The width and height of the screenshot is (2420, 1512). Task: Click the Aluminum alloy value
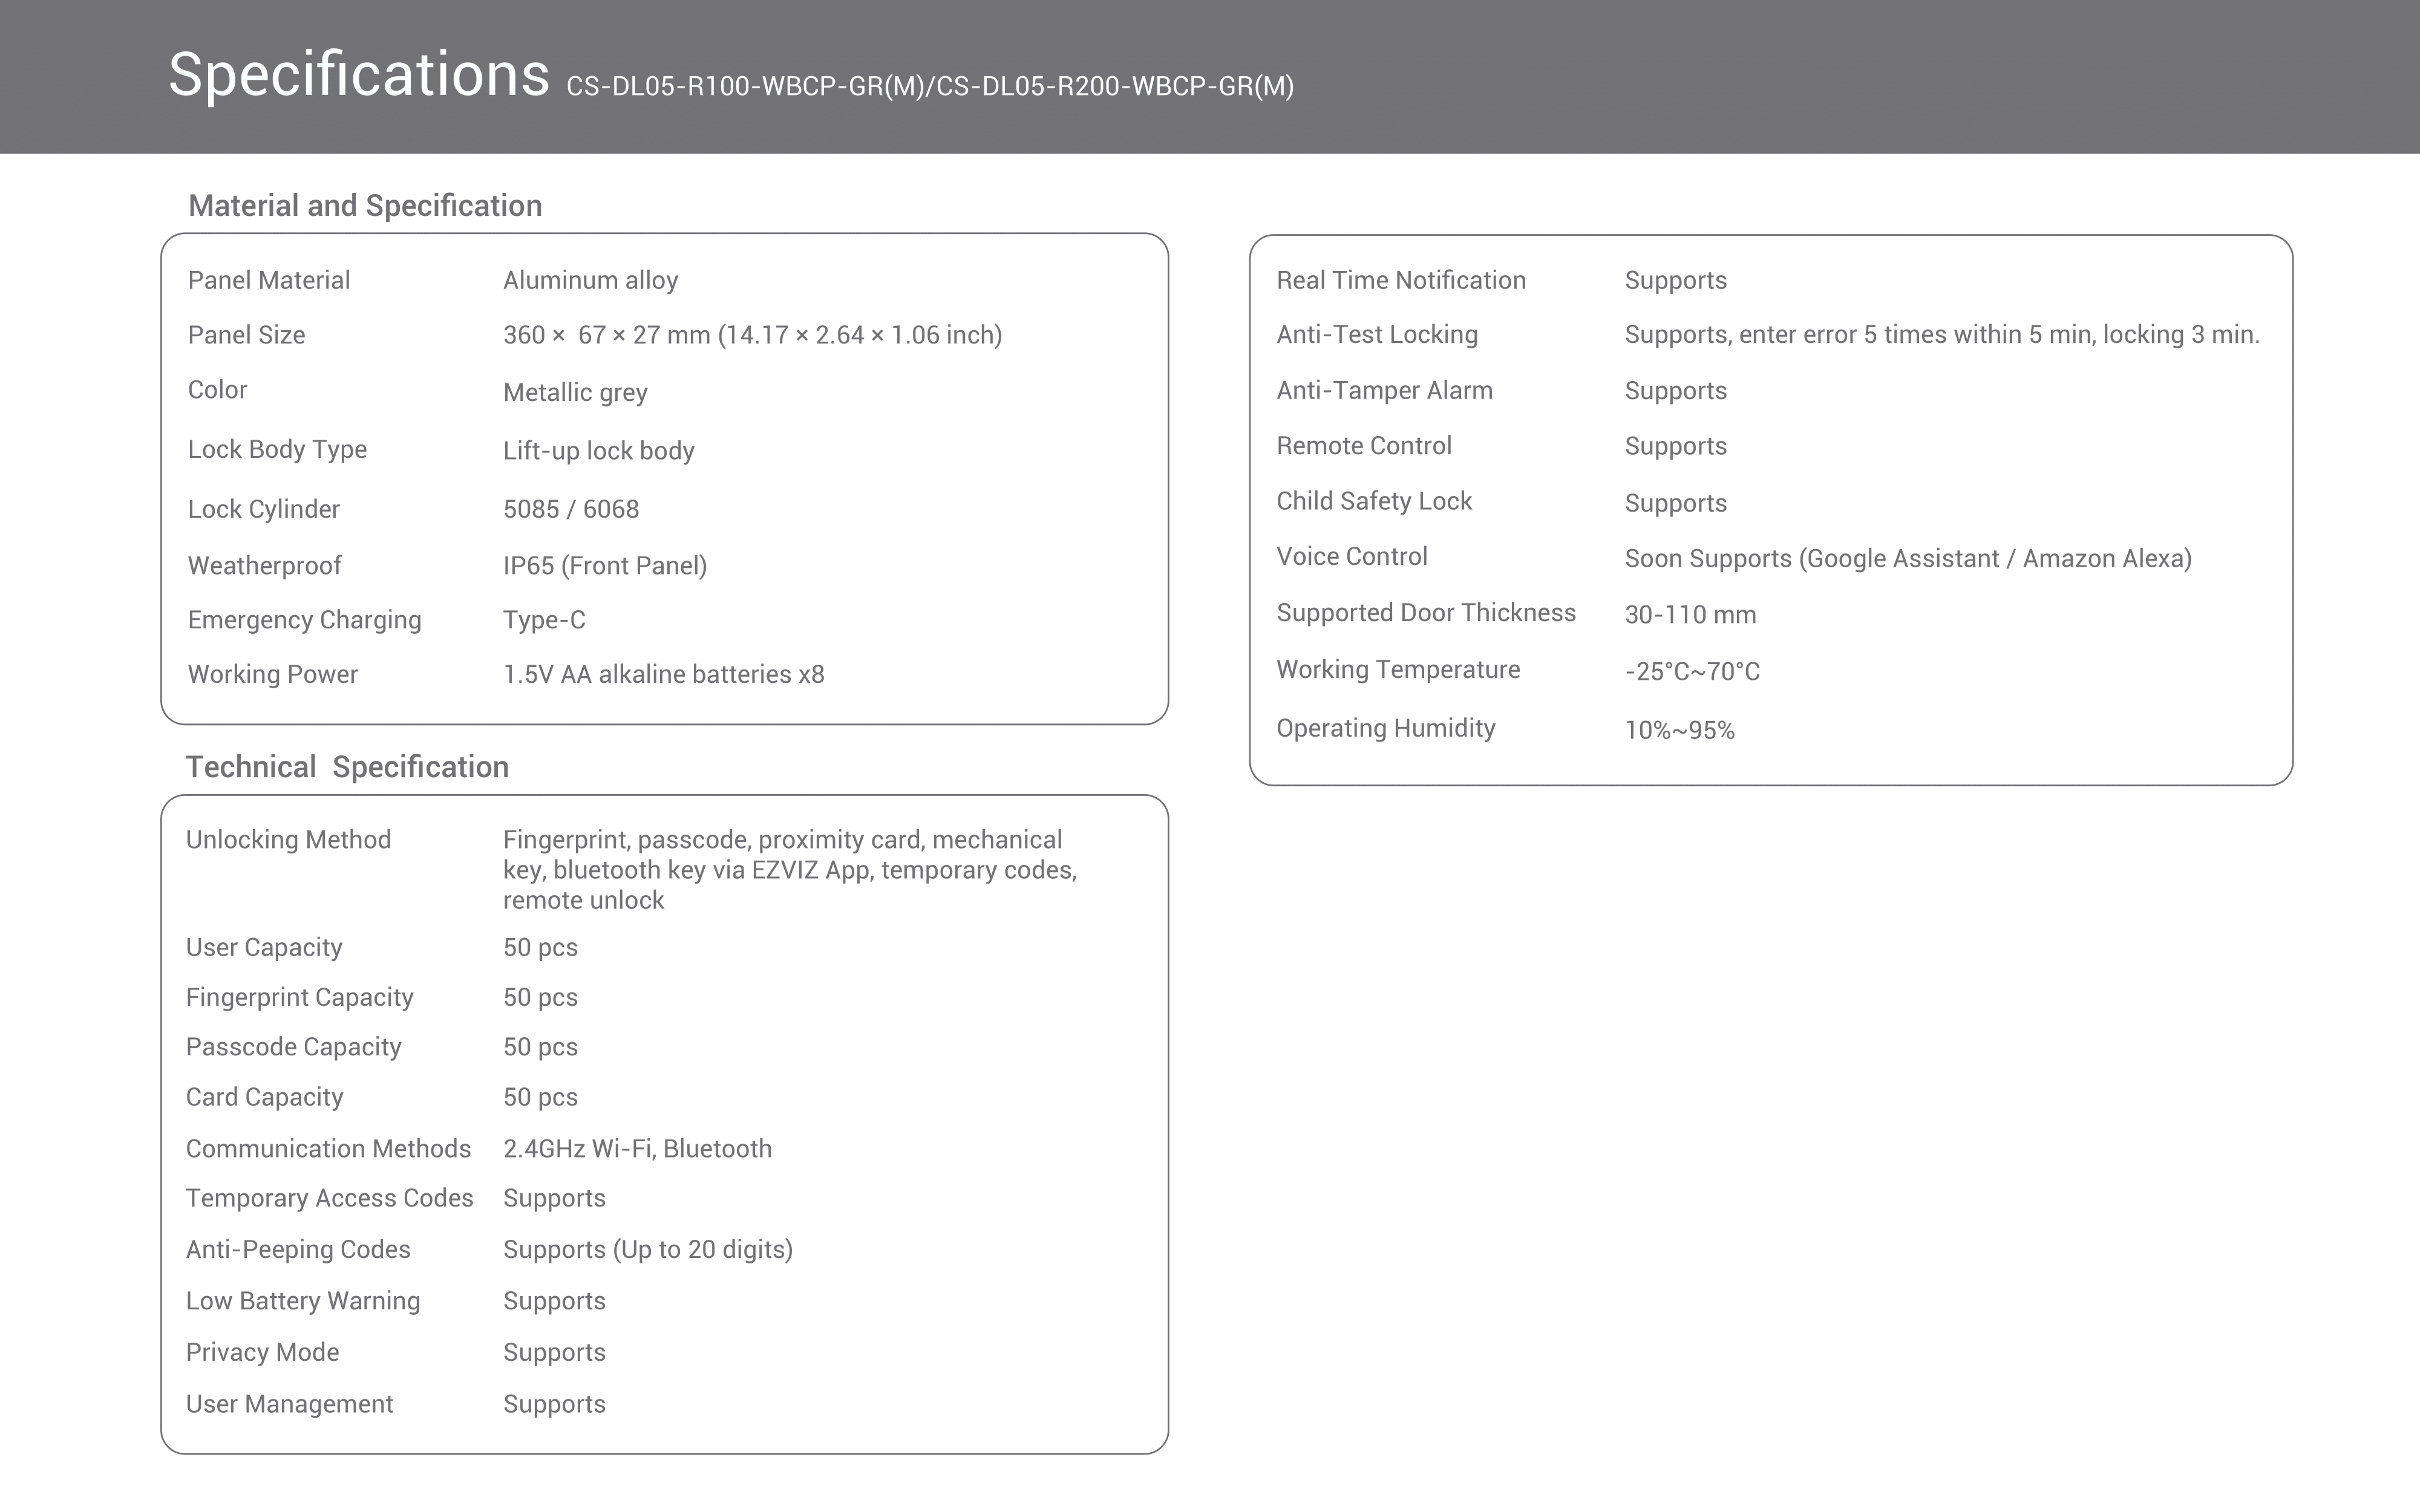click(590, 280)
